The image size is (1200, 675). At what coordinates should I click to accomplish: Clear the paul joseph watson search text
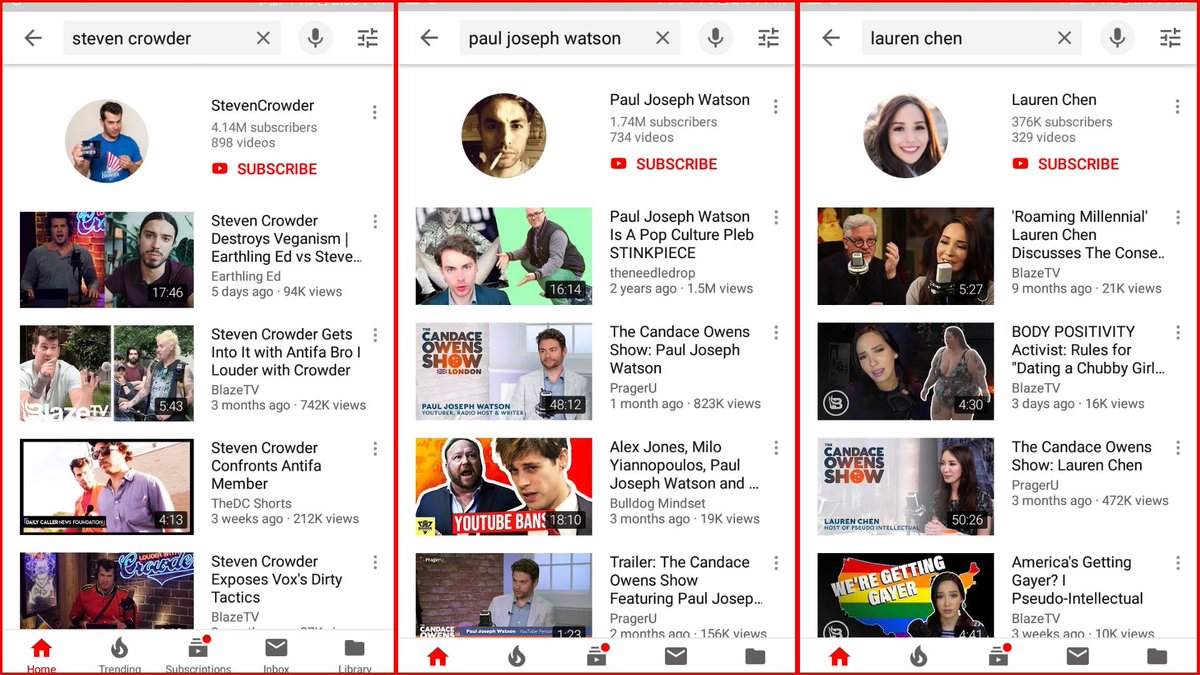[x=662, y=38]
